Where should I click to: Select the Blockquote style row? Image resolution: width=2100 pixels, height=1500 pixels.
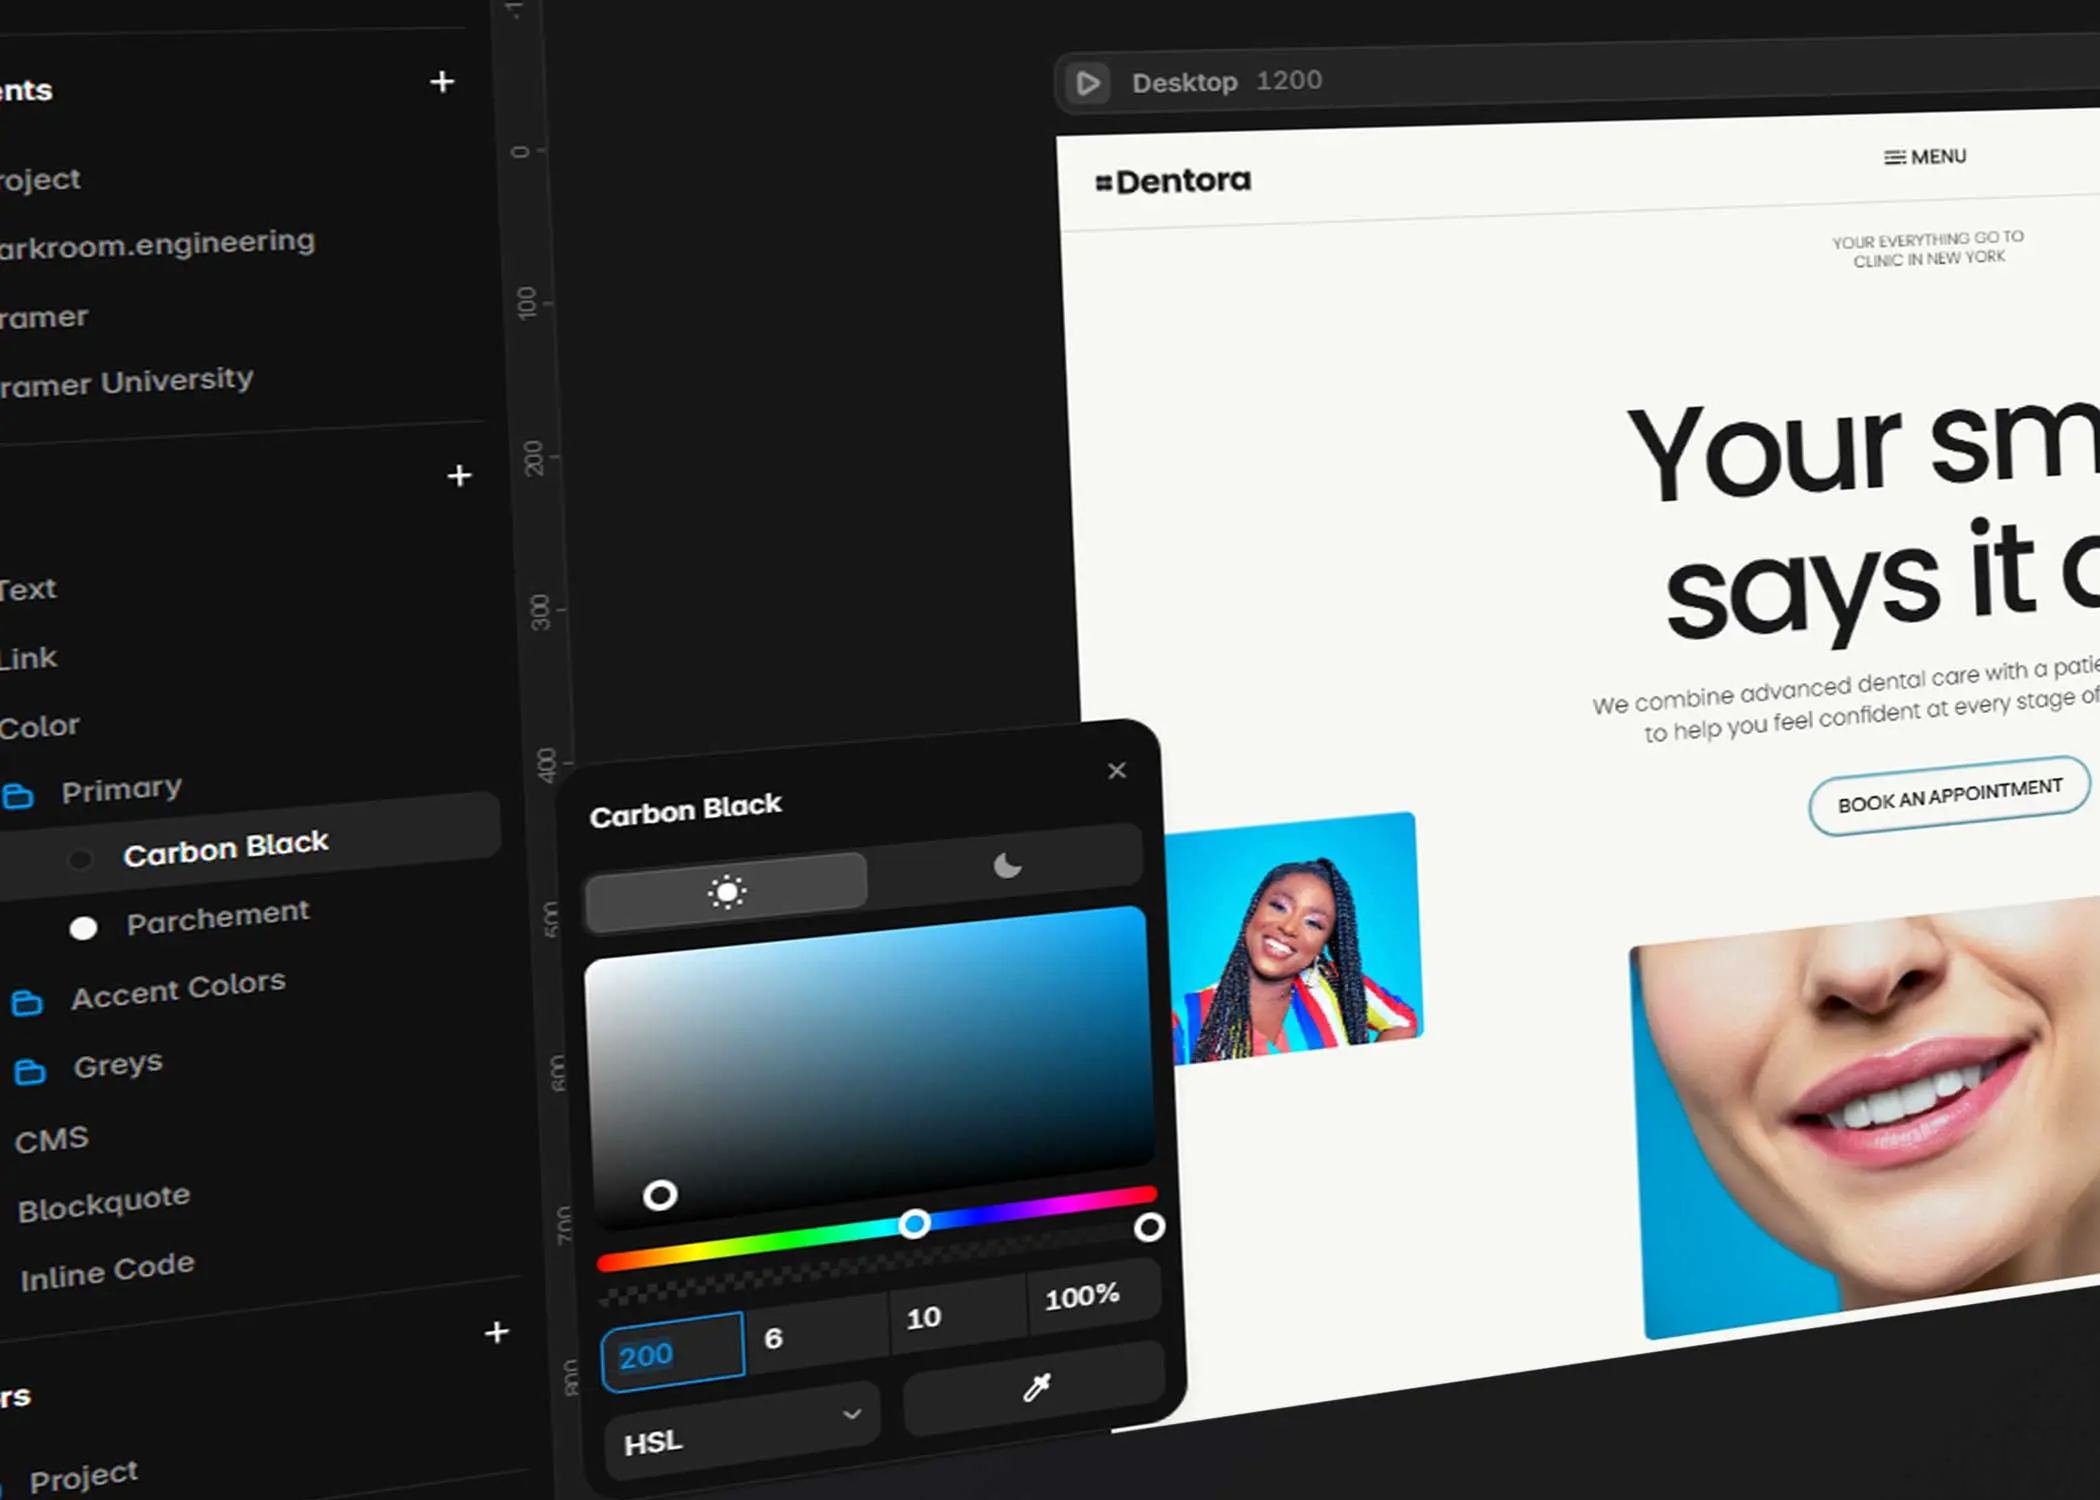pyautogui.click(x=104, y=1203)
